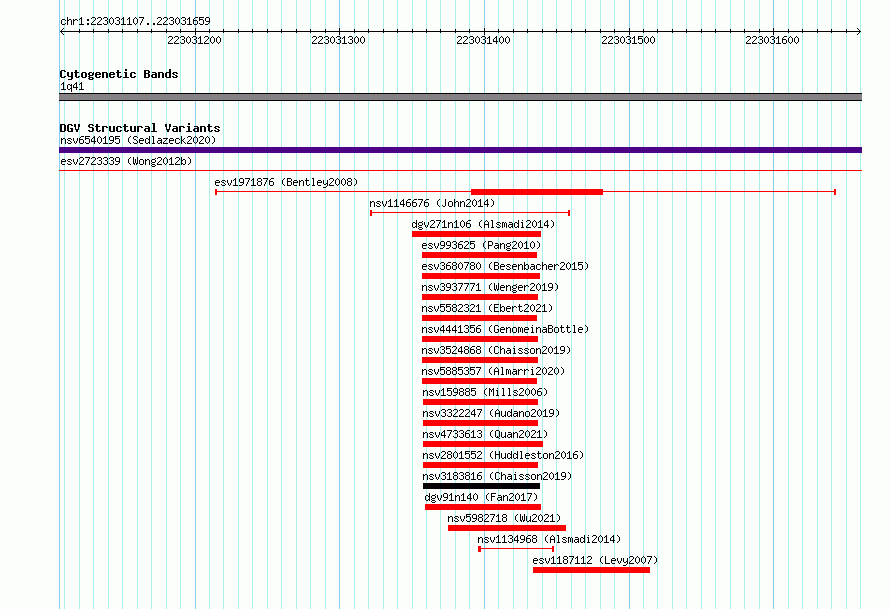The height and width of the screenshot is (609, 890).
Task: Open esv3680780 (Besenbacher2015) variant label
Action: pos(505,266)
